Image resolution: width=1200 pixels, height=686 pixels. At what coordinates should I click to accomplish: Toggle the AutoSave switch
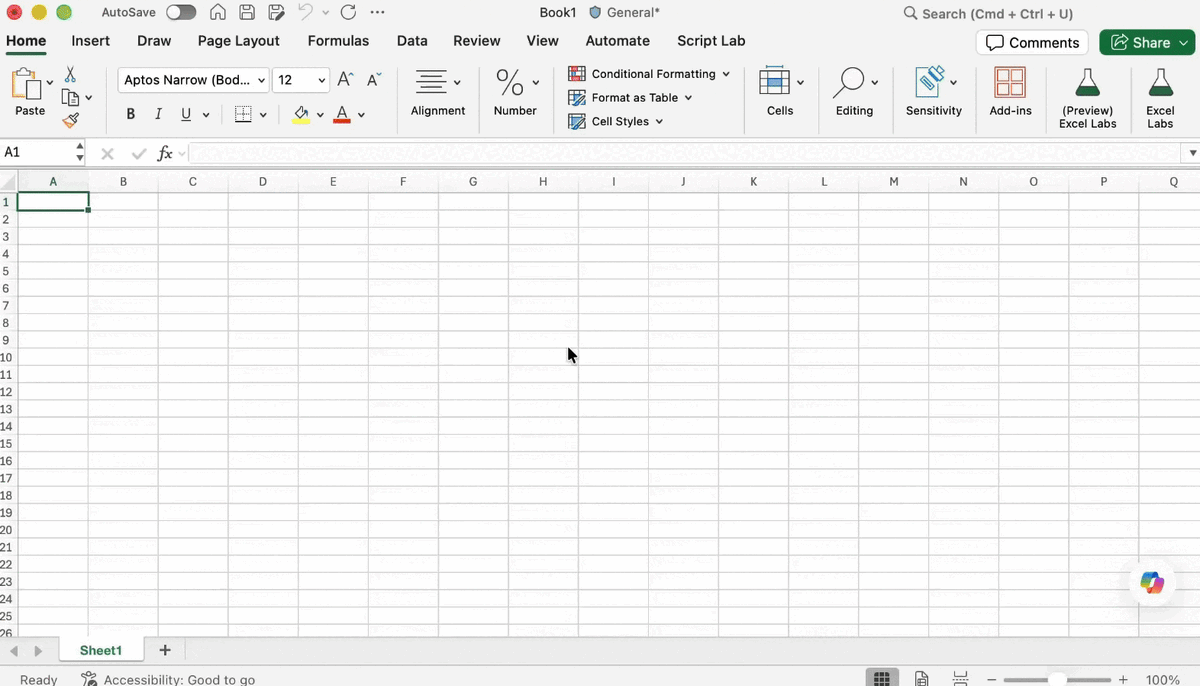point(181,13)
